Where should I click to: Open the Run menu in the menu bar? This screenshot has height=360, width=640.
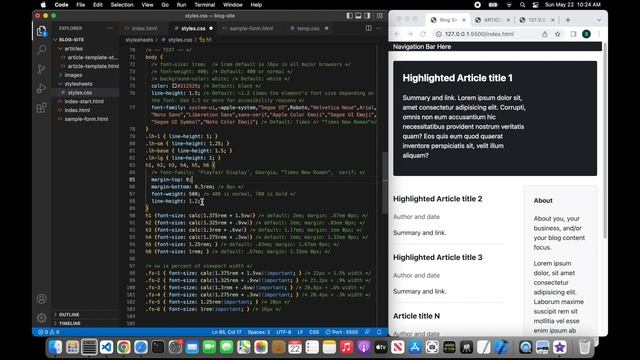tap(181, 5)
